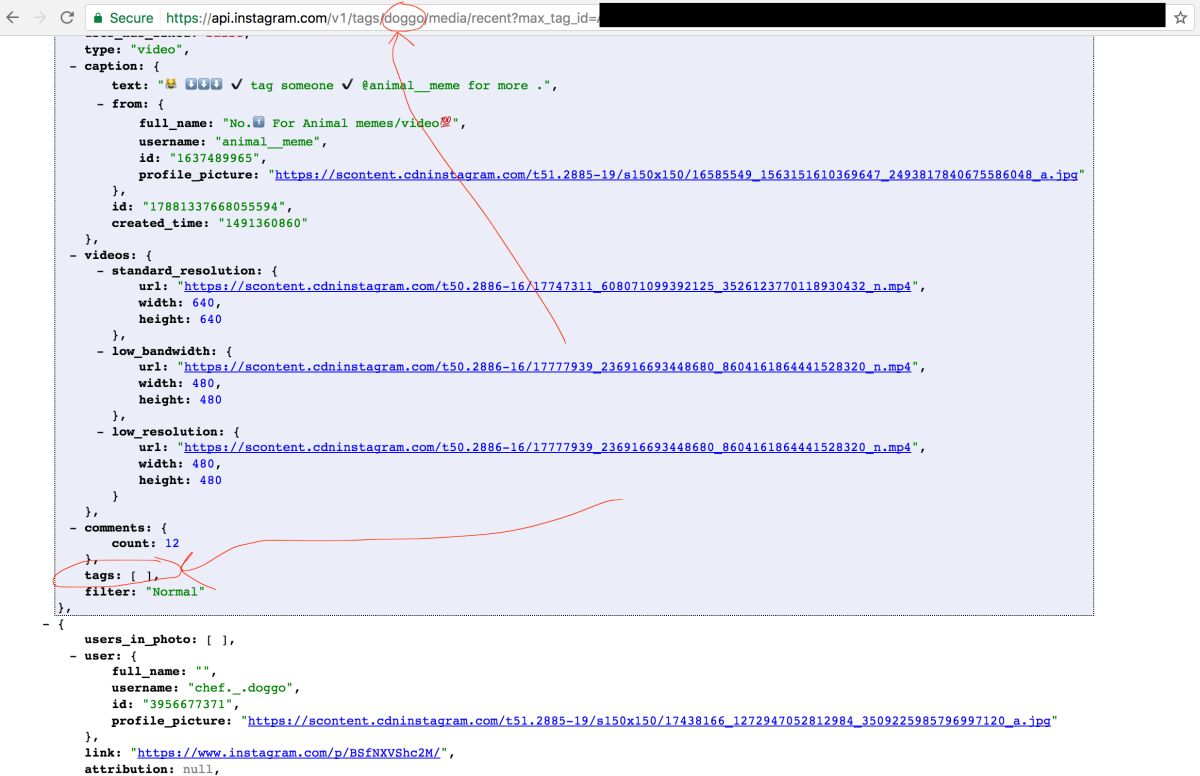1200x776 pixels.
Task: Select the attribution null value
Action: tap(200, 769)
